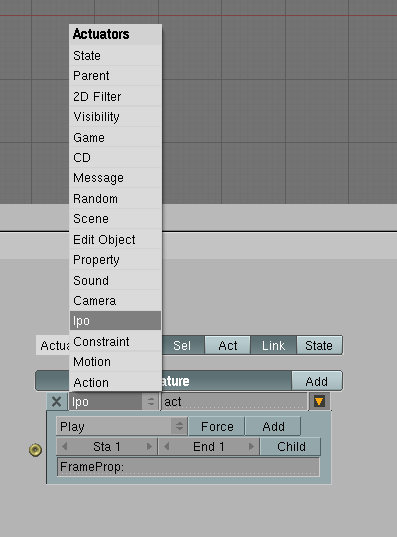The image size is (397, 537).
Task: Choose the highlighted Ipo menu entry
Action: 115,321
